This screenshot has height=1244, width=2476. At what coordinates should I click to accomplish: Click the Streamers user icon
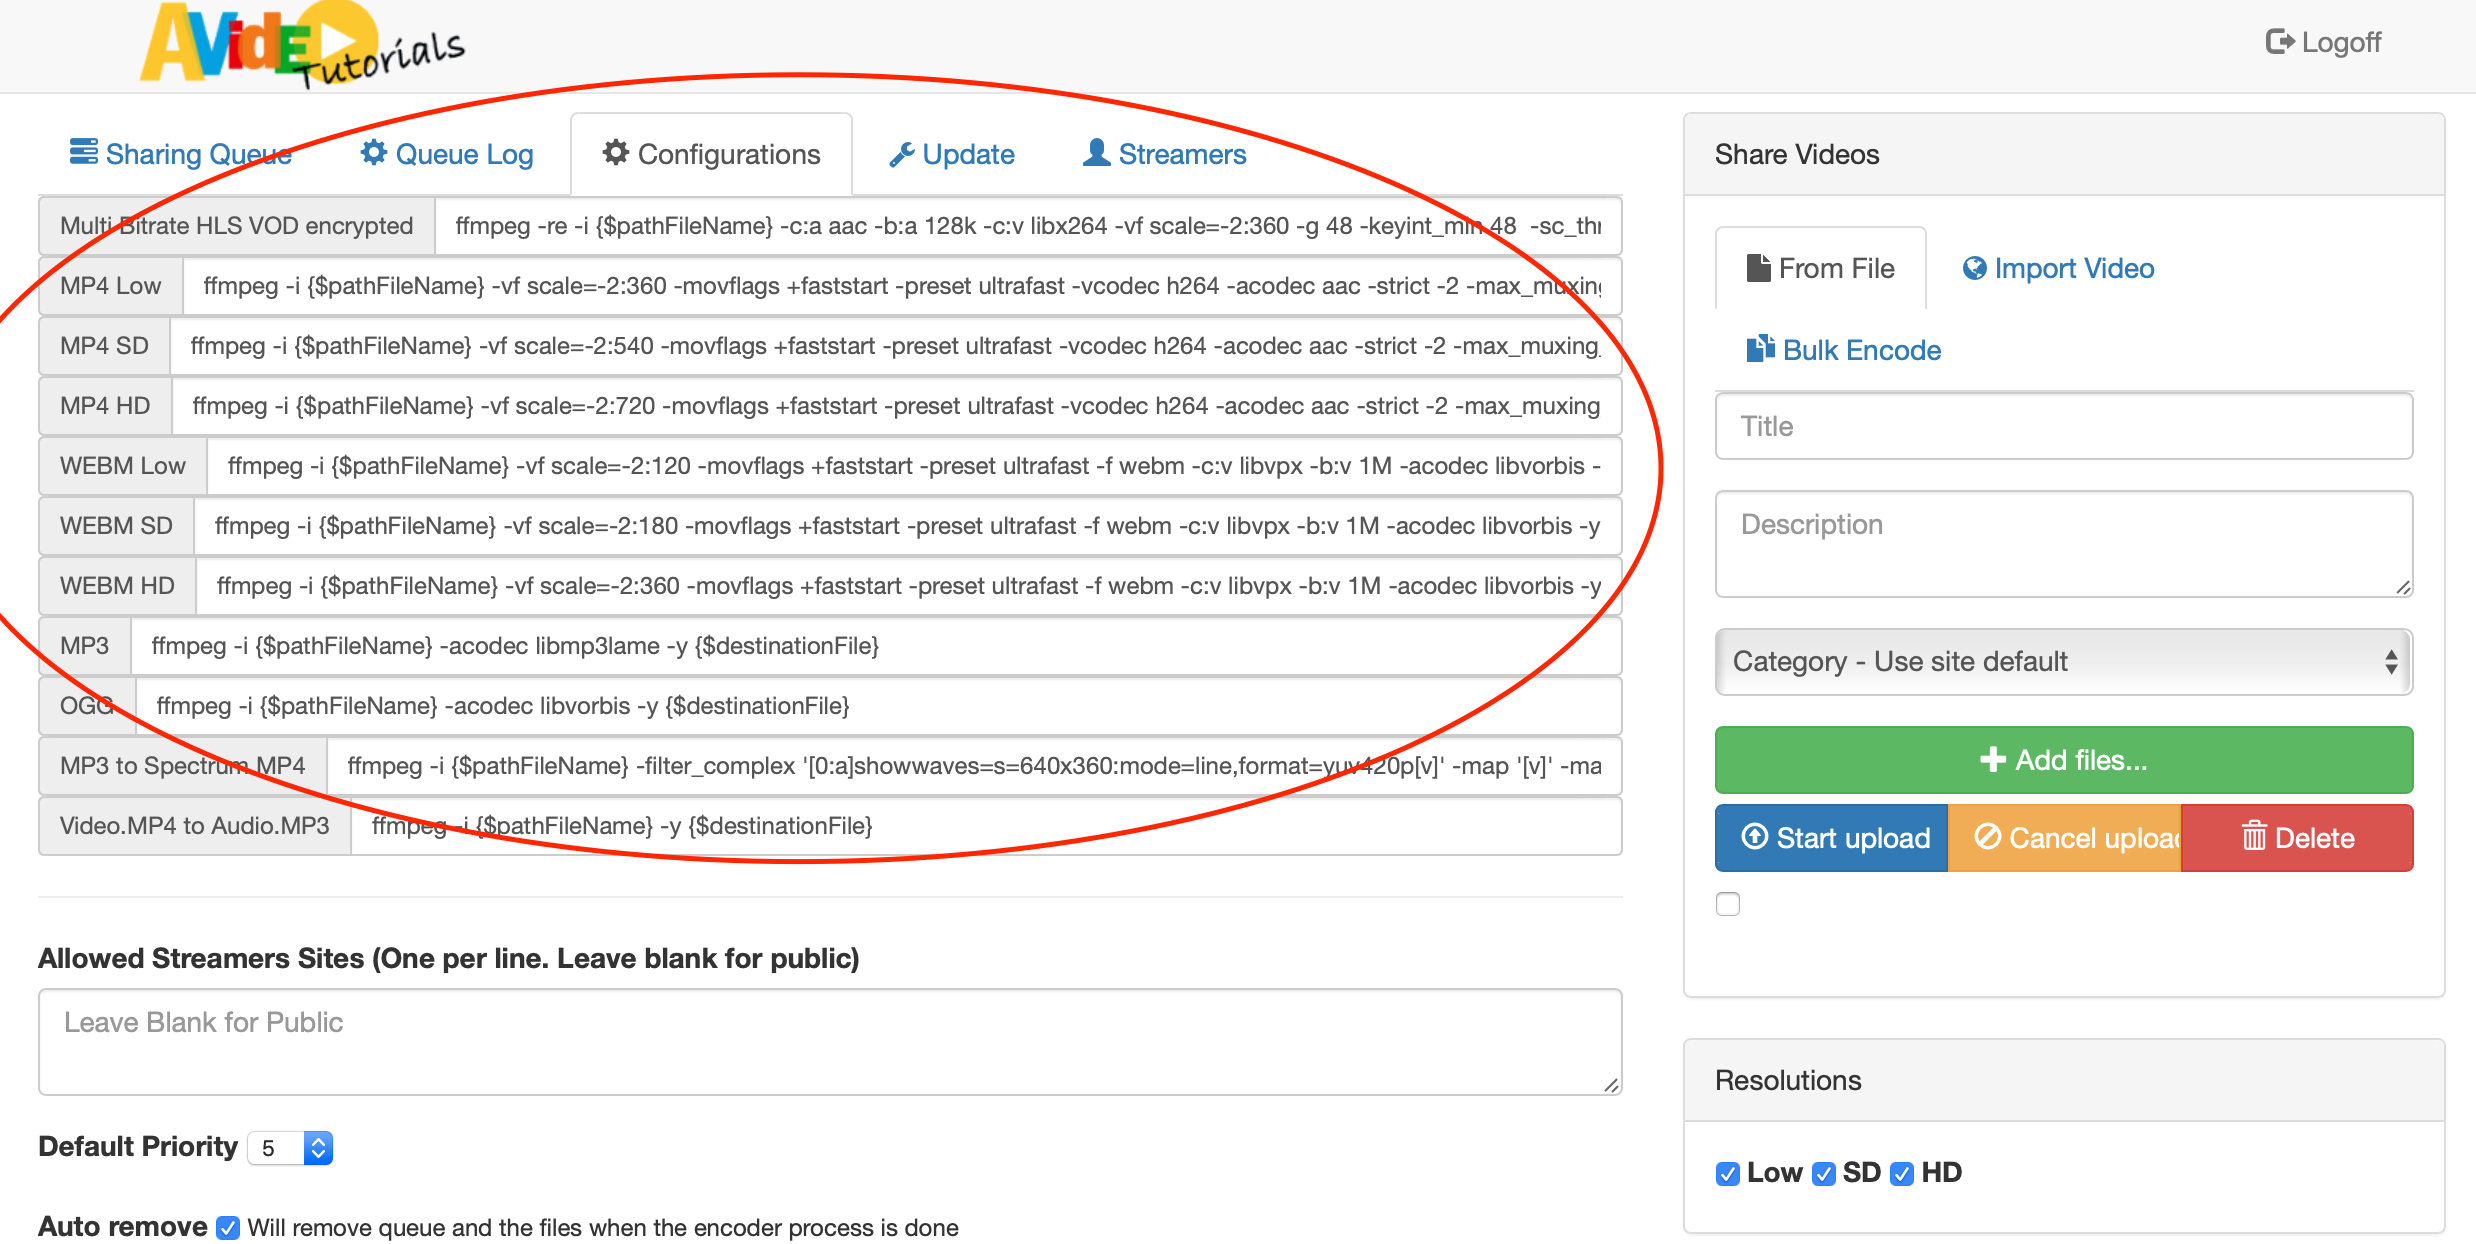(1096, 152)
